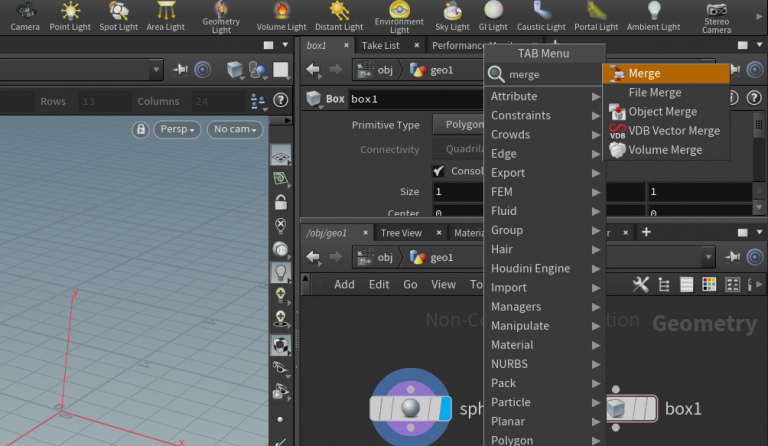
Task: Select the box1 parameters tab
Action: point(316,46)
